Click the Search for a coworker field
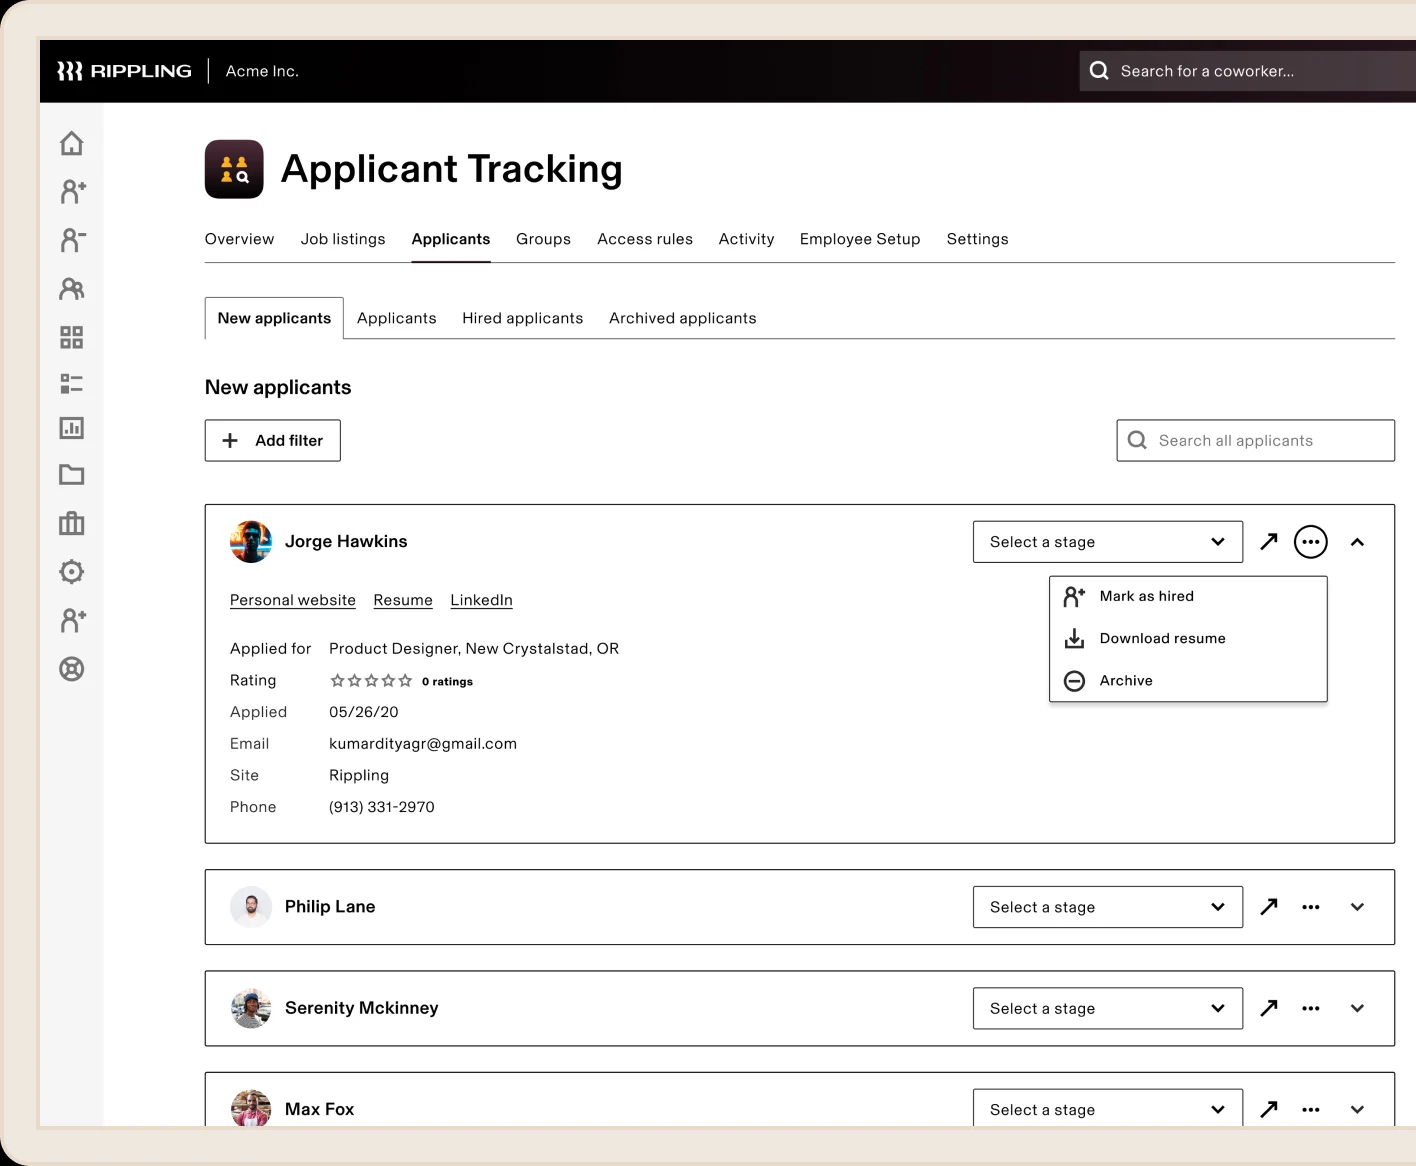Screen dimensions: 1416x1166 (x=1247, y=71)
